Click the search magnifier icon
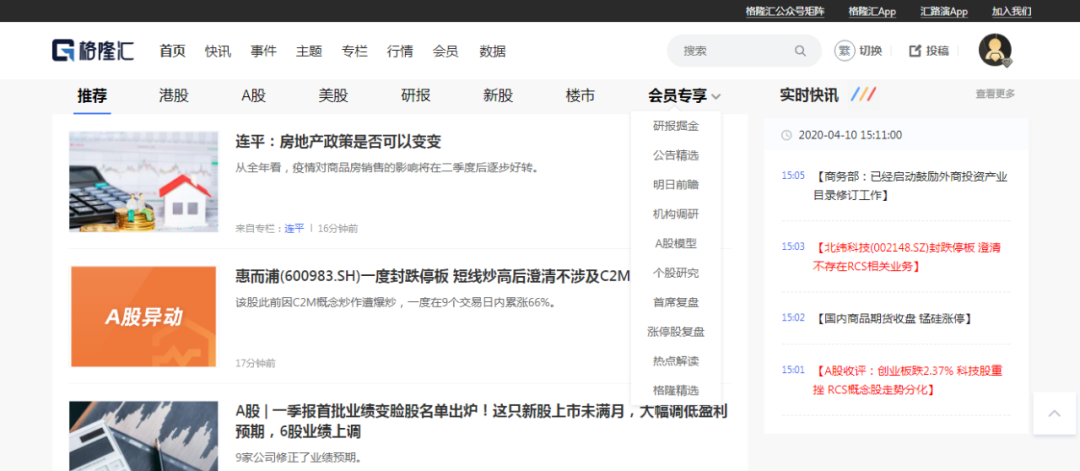This screenshot has width=1080, height=471. tap(800, 50)
